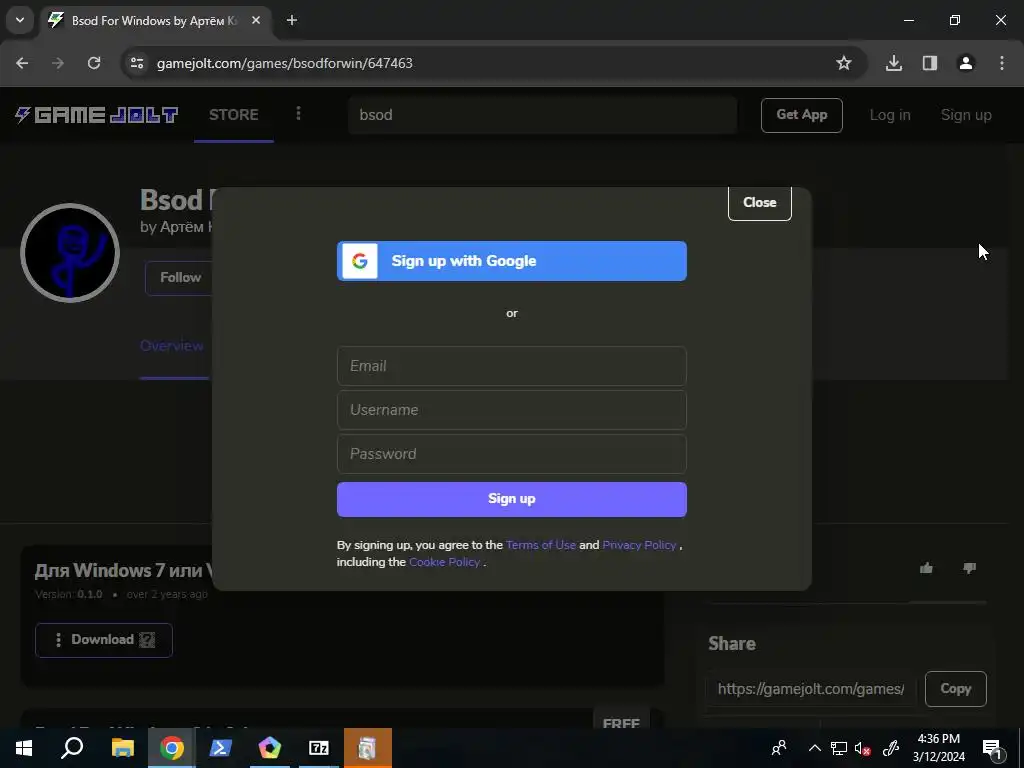Go back with the browser back arrow
Image resolution: width=1024 pixels, height=768 pixels.
point(22,63)
